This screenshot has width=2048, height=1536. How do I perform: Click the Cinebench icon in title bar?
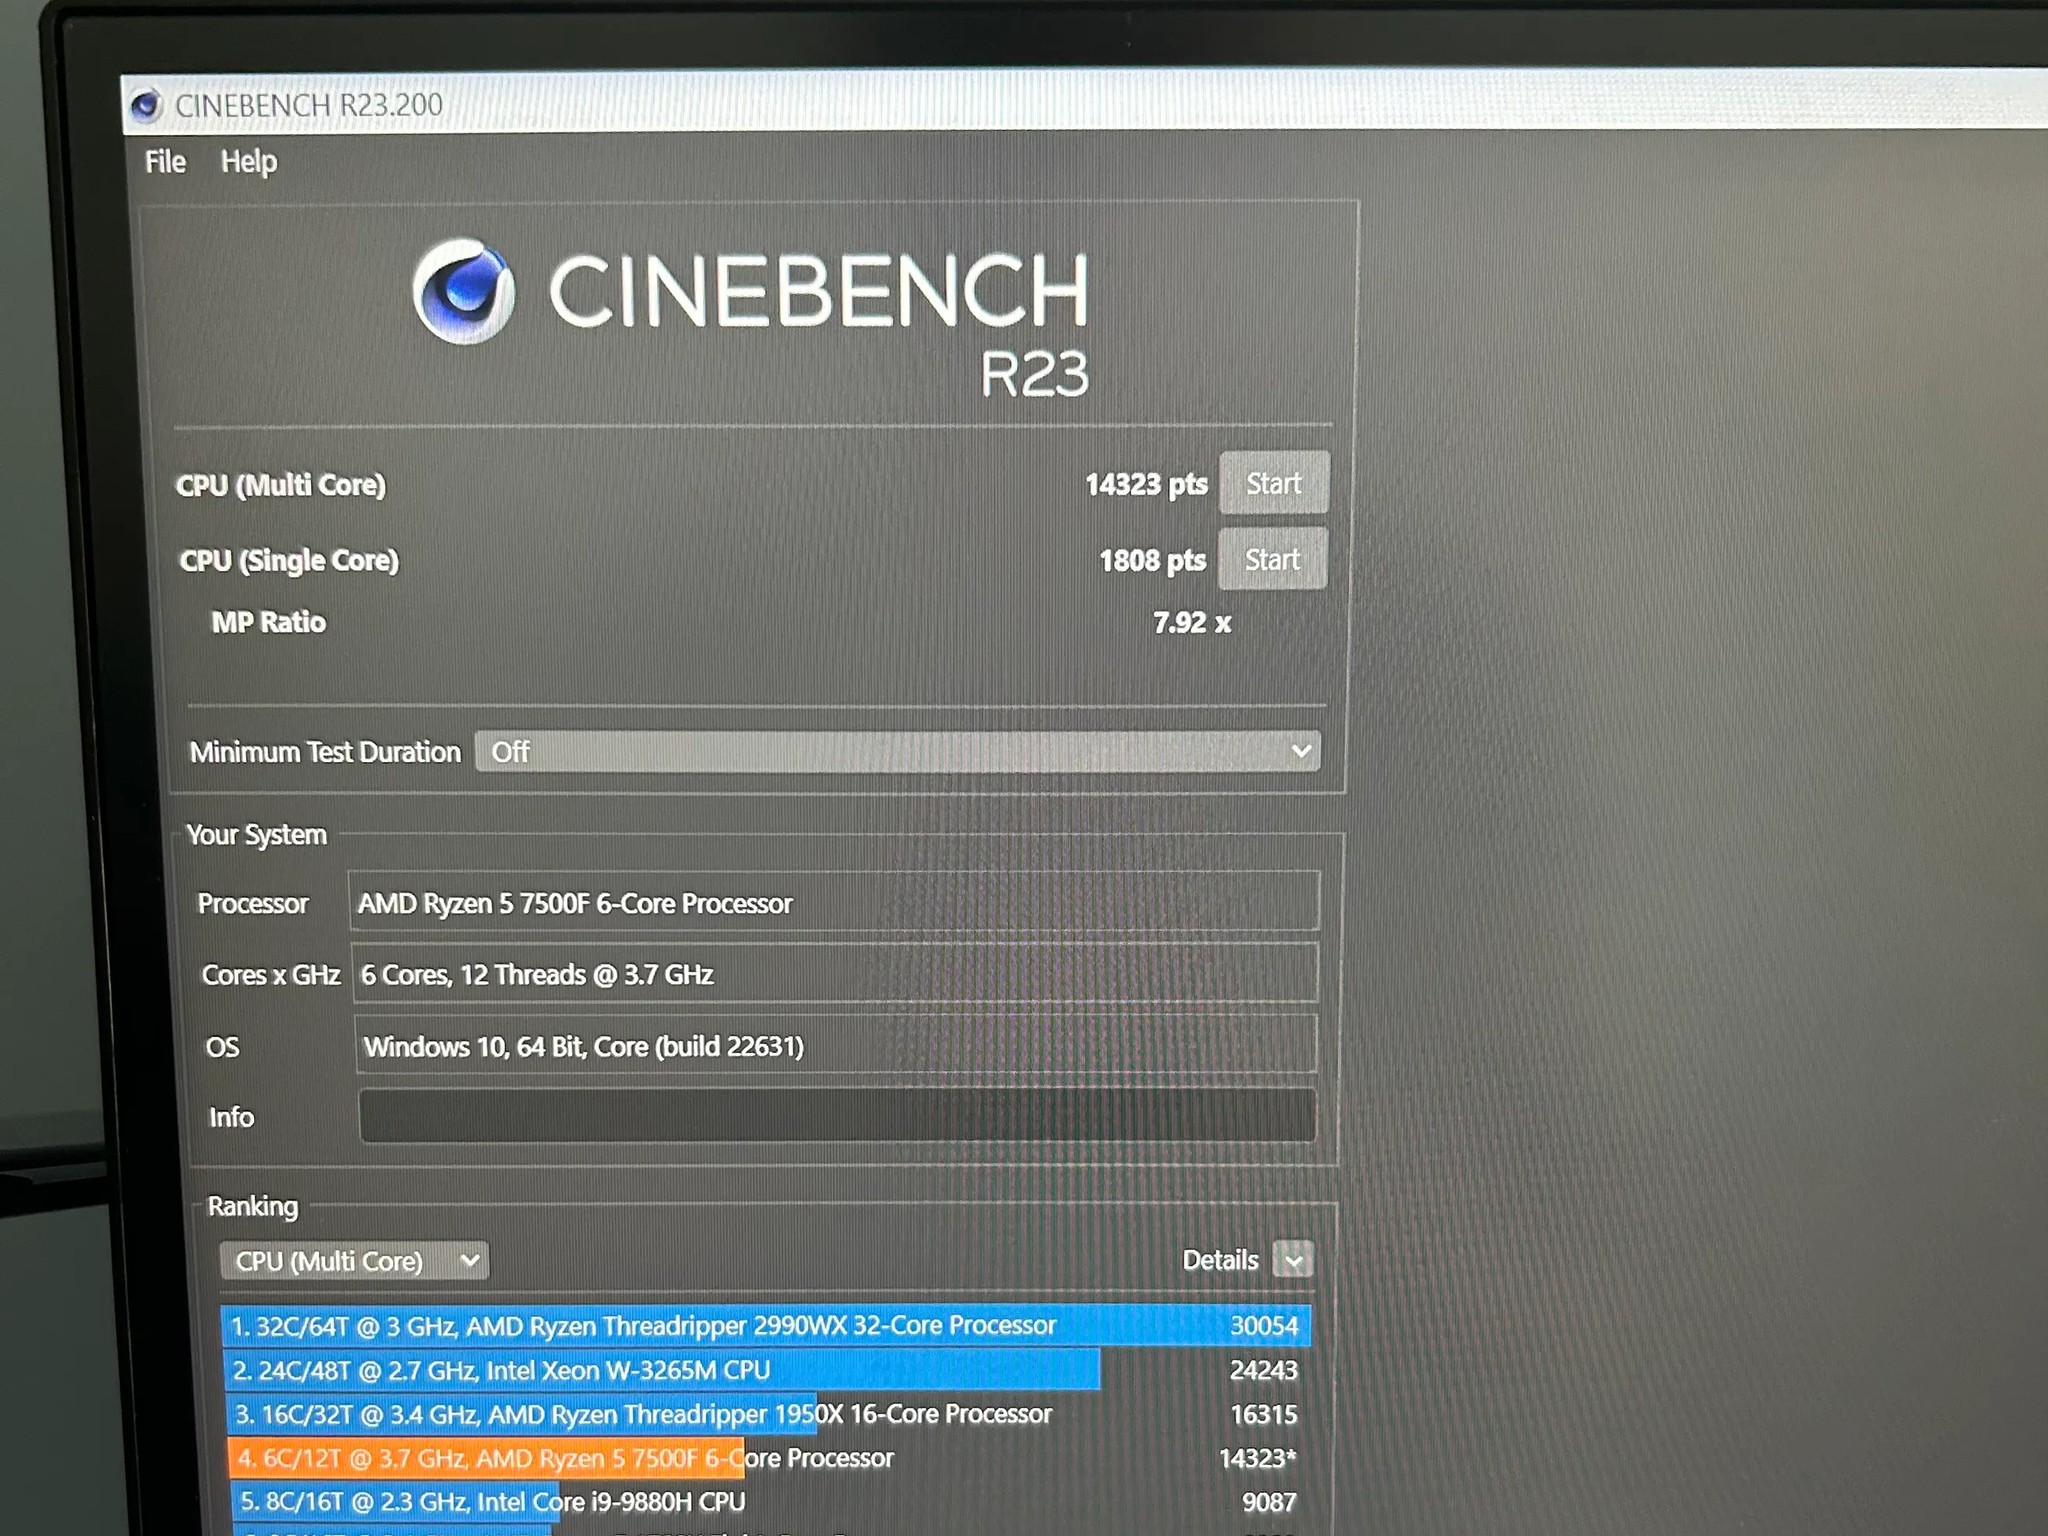click(x=147, y=105)
